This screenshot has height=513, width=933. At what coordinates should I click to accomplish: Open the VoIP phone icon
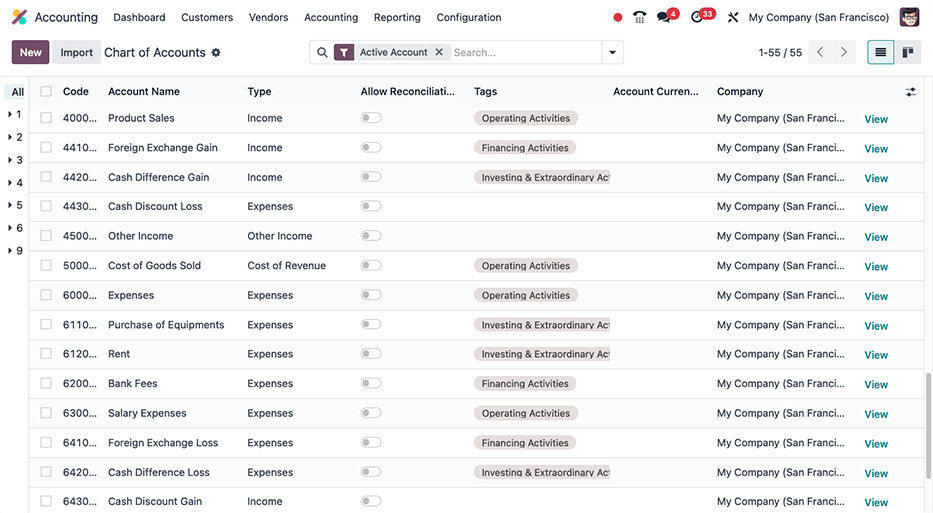tap(640, 17)
